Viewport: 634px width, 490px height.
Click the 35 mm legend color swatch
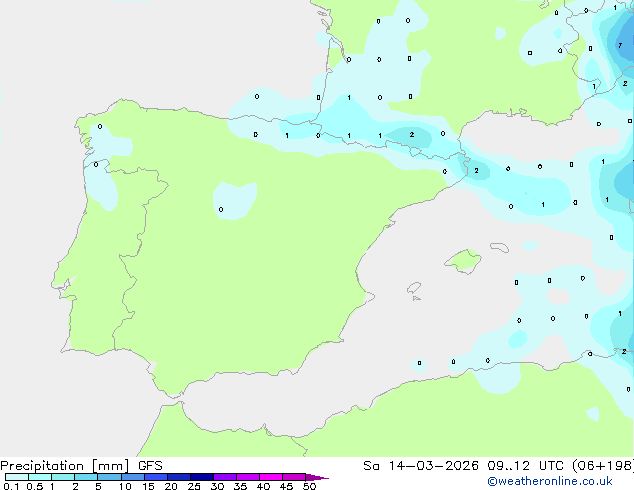click(248, 477)
